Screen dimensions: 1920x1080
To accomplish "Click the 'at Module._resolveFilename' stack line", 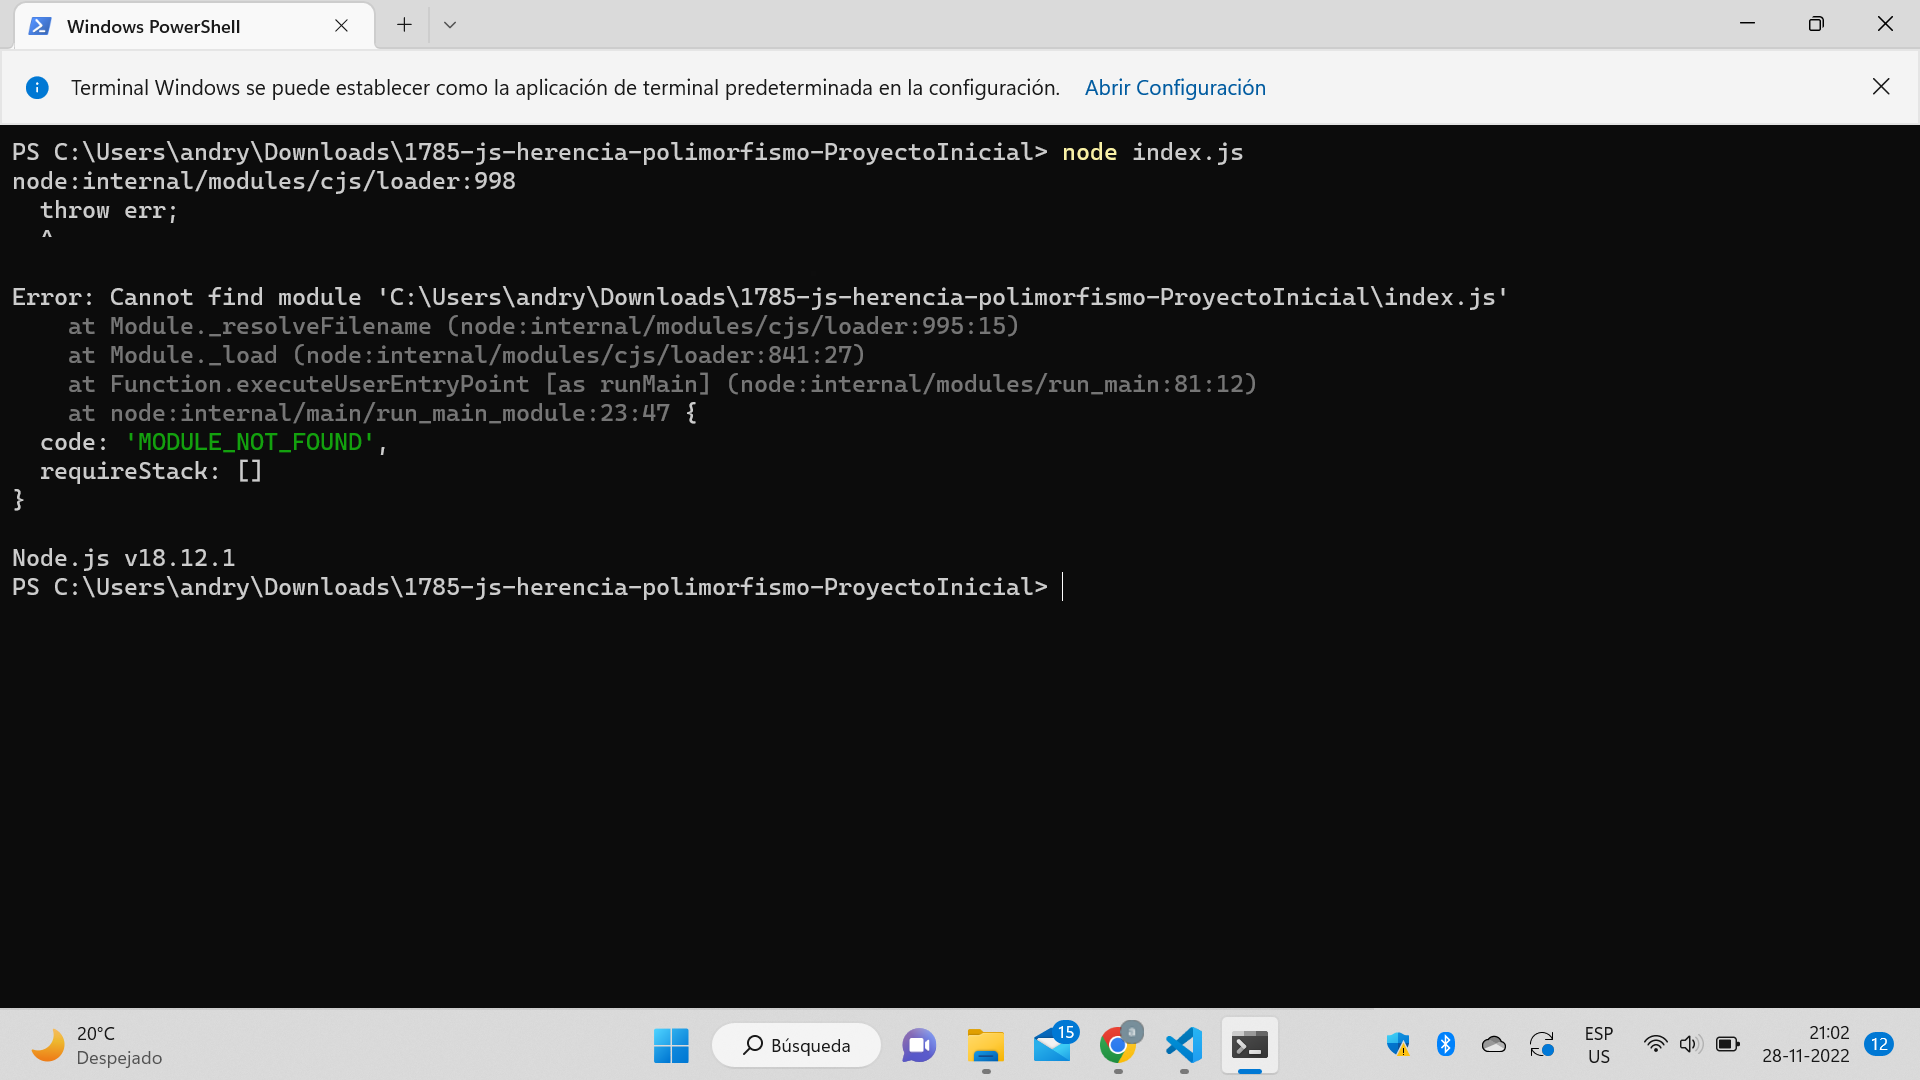I will [544, 326].
